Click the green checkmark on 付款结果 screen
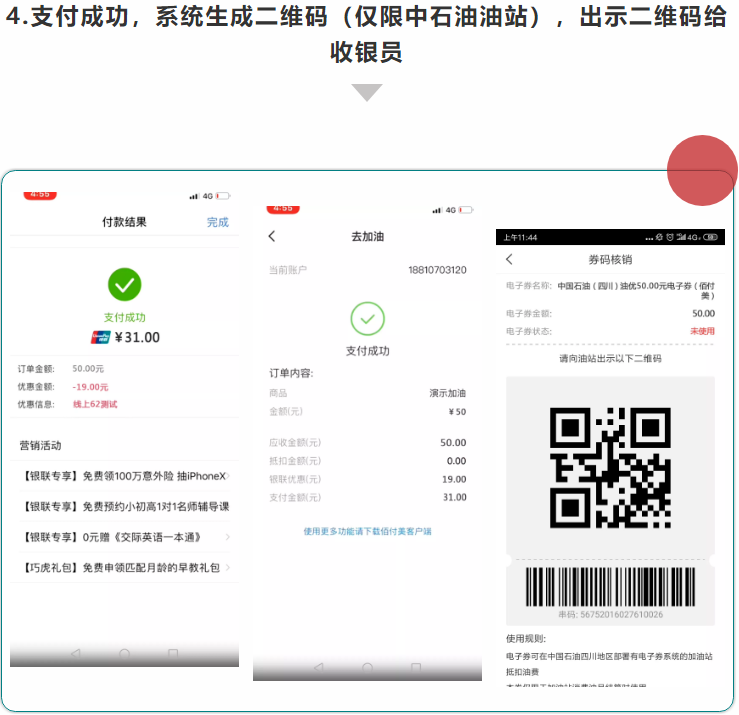739x715 pixels. coord(124,285)
